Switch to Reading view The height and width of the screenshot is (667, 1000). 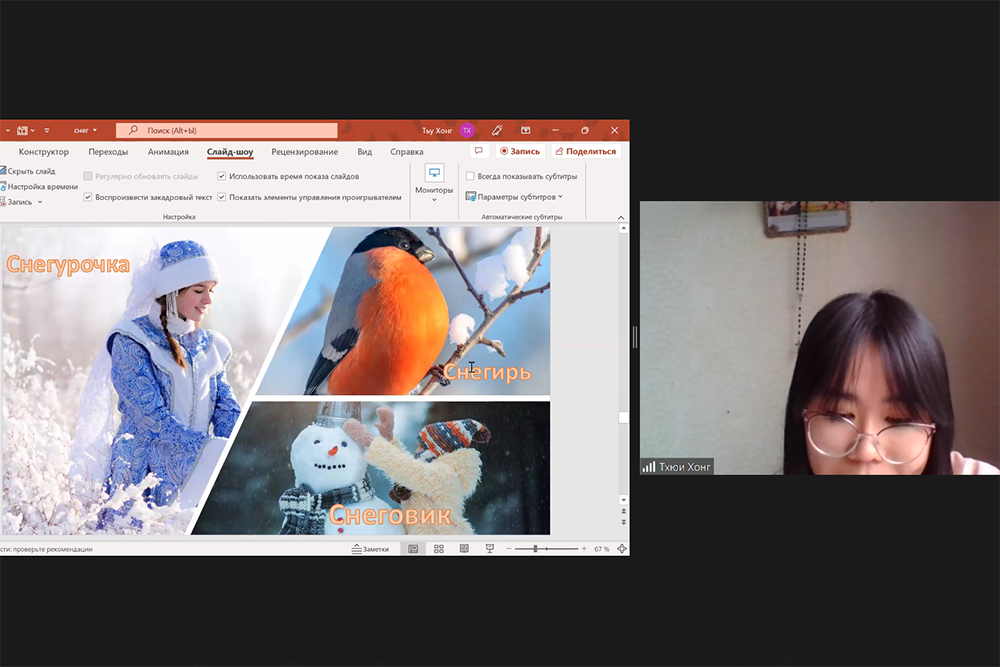click(464, 548)
